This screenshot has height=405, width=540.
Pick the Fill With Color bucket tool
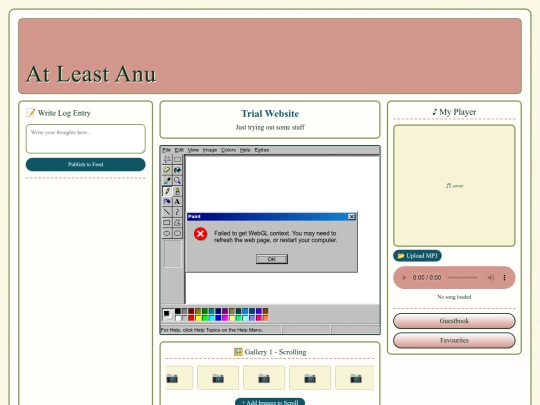(177, 170)
